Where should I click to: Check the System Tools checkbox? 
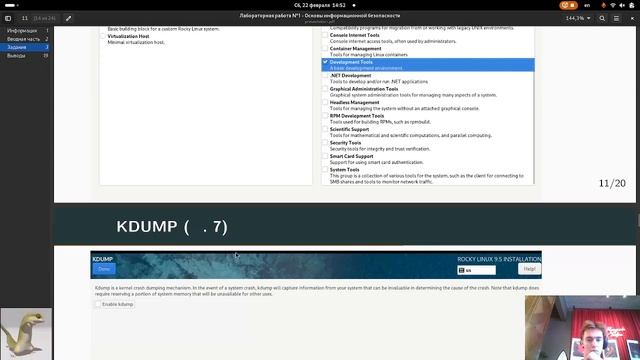tap(325, 170)
